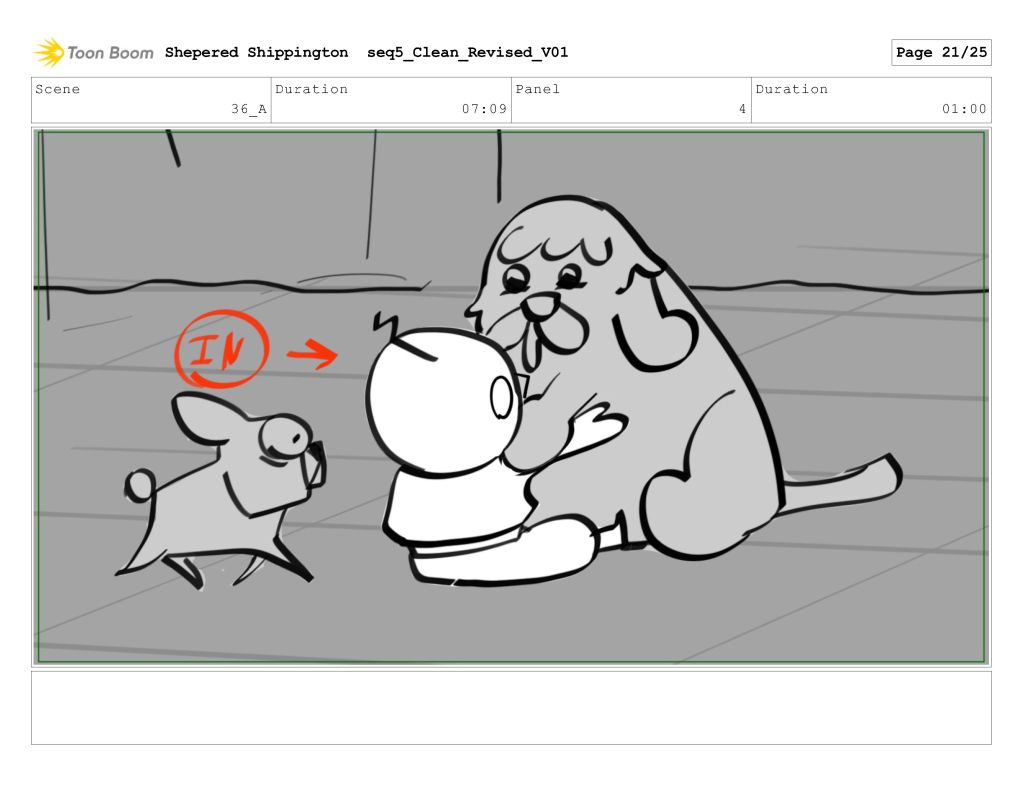Viewport: 1024px width, 791px height.
Task: Click the red arrow pointing right
Action: (x=313, y=354)
